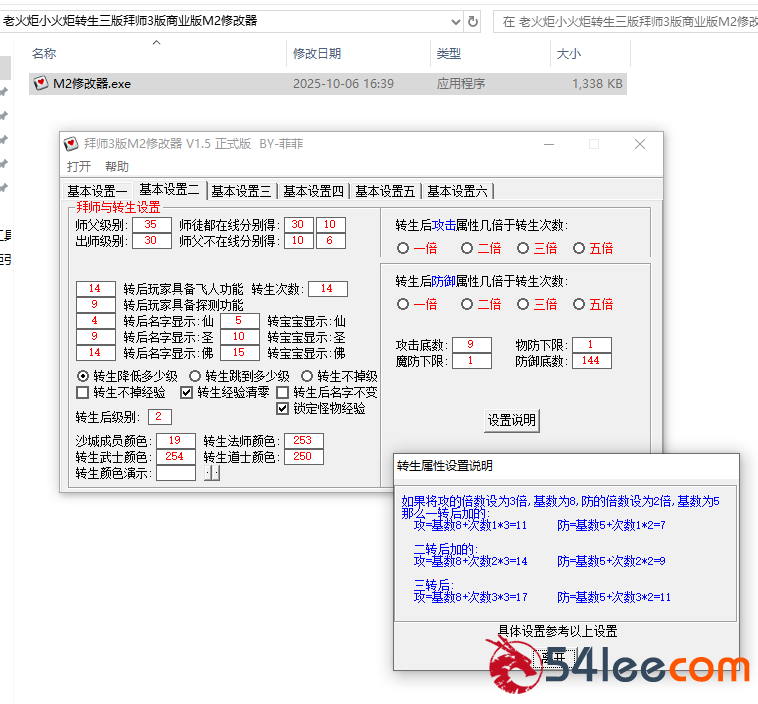Image resolution: width=758 pixels, height=704 pixels.
Task: Enable the 转生不掉经验 checkbox
Action: [83, 393]
